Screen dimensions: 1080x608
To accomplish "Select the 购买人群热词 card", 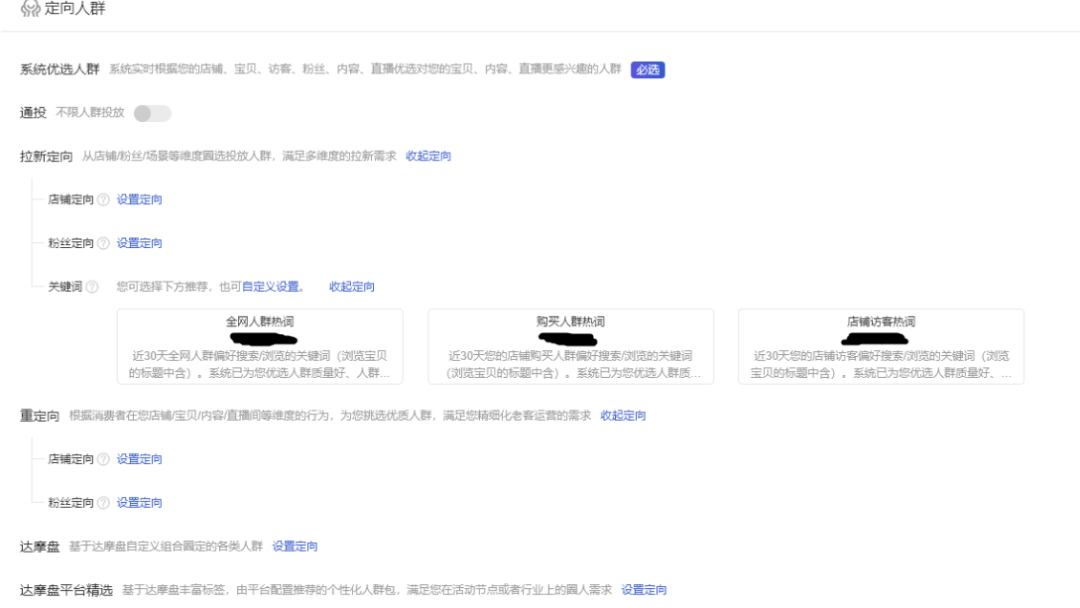I will click(x=570, y=347).
